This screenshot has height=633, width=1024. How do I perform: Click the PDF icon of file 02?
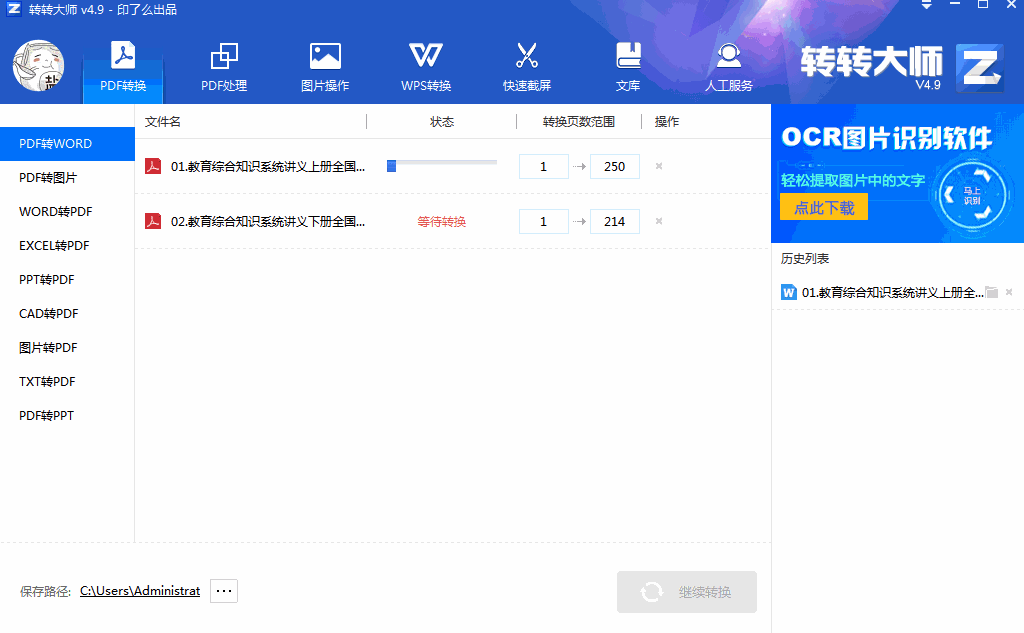pyautogui.click(x=153, y=221)
